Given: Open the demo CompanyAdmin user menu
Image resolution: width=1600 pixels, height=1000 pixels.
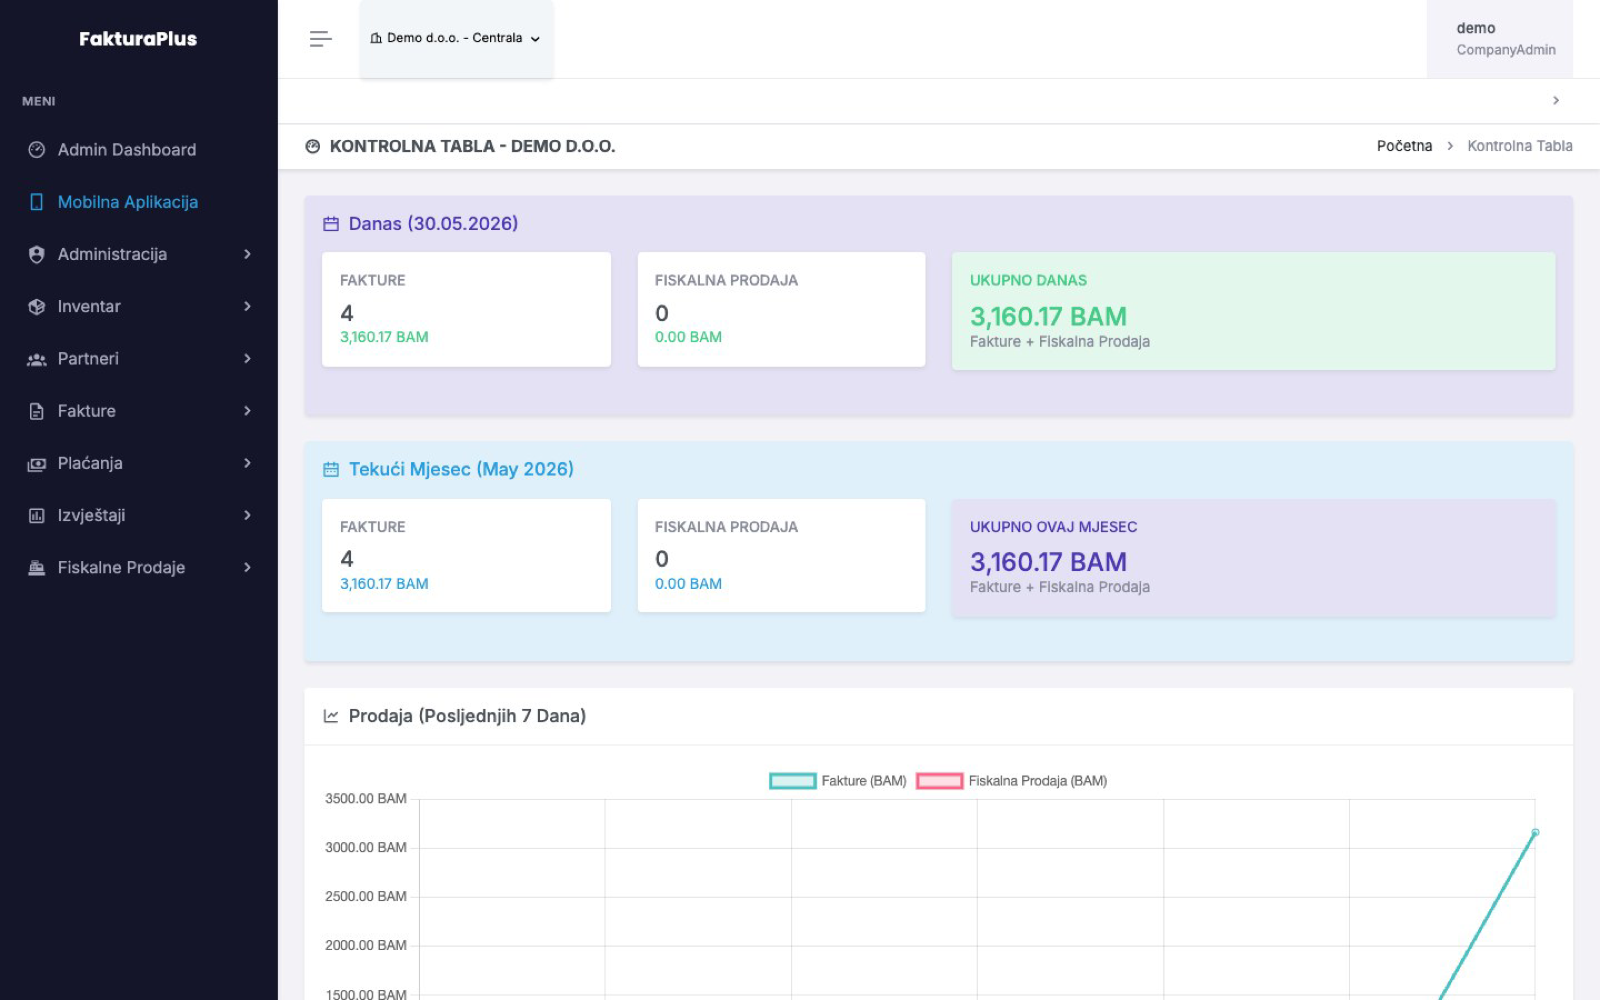Looking at the screenshot, I should coord(1500,39).
